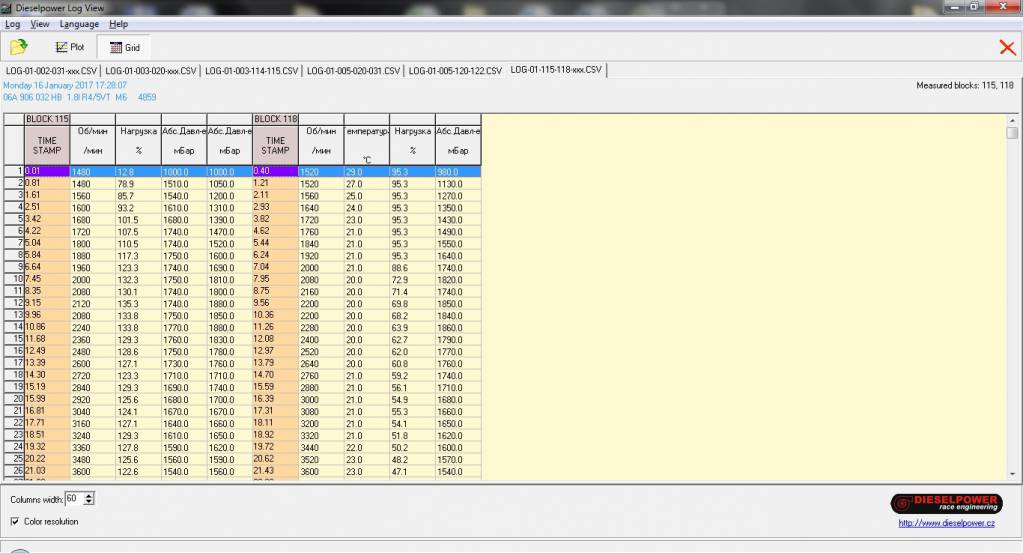Click the BLOCK 115 column header
This screenshot has width=1023, height=553.
[47, 119]
